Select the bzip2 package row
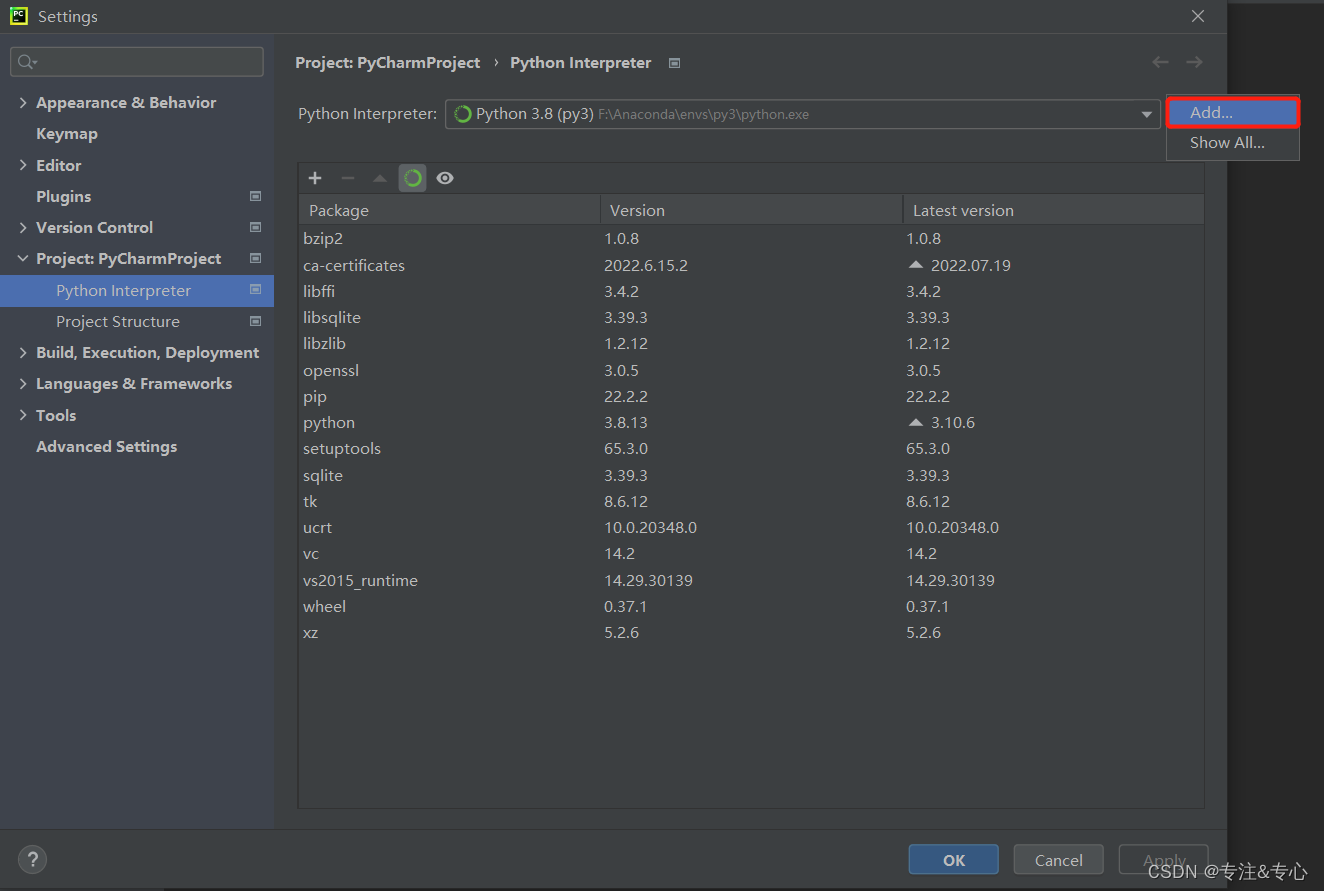The width and height of the screenshot is (1324, 891). coord(751,238)
